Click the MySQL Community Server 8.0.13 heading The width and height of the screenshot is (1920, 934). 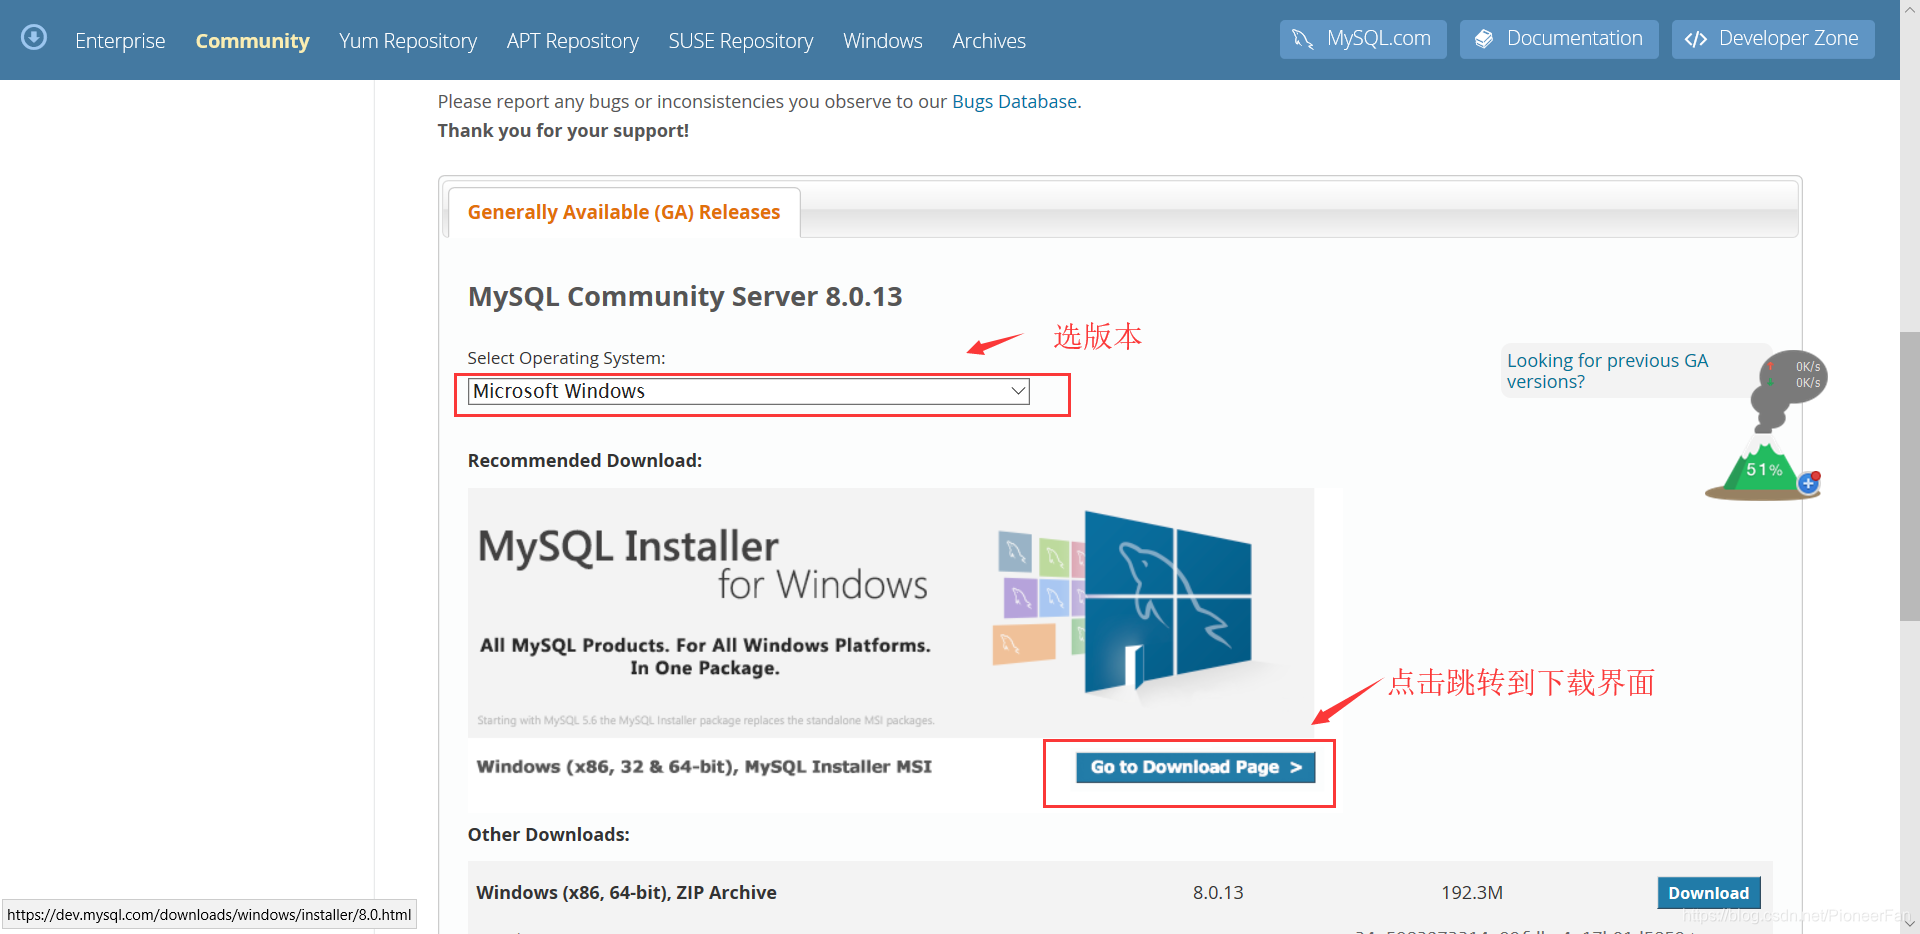[x=685, y=297]
